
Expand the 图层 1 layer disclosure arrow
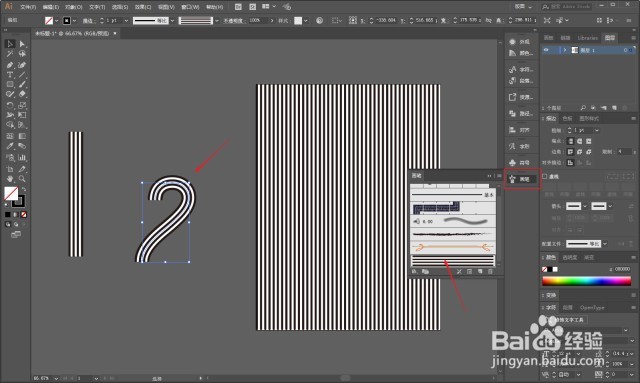click(x=565, y=50)
